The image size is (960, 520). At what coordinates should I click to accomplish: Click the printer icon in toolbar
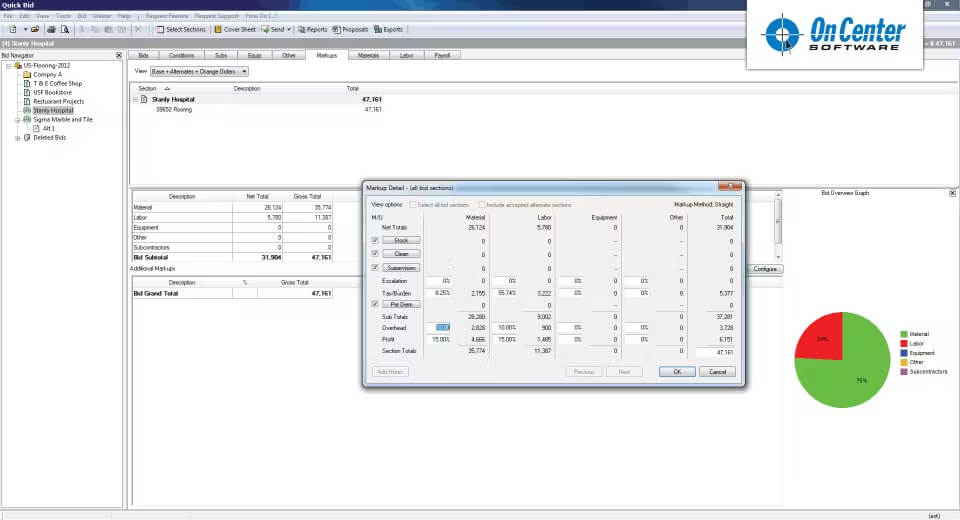pos(51,29)
